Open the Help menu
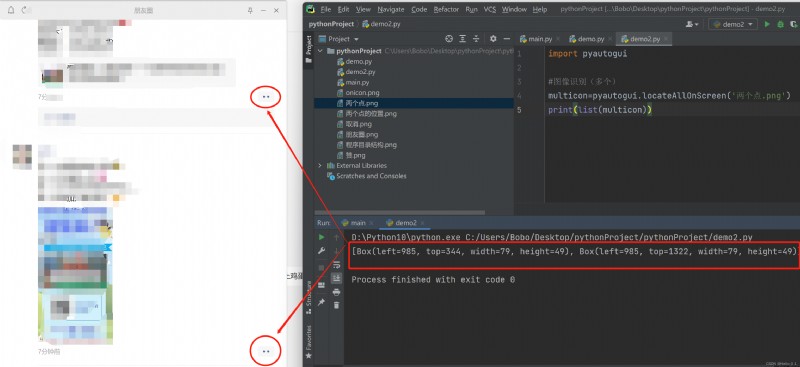800x367 pixels. (539, 9)
